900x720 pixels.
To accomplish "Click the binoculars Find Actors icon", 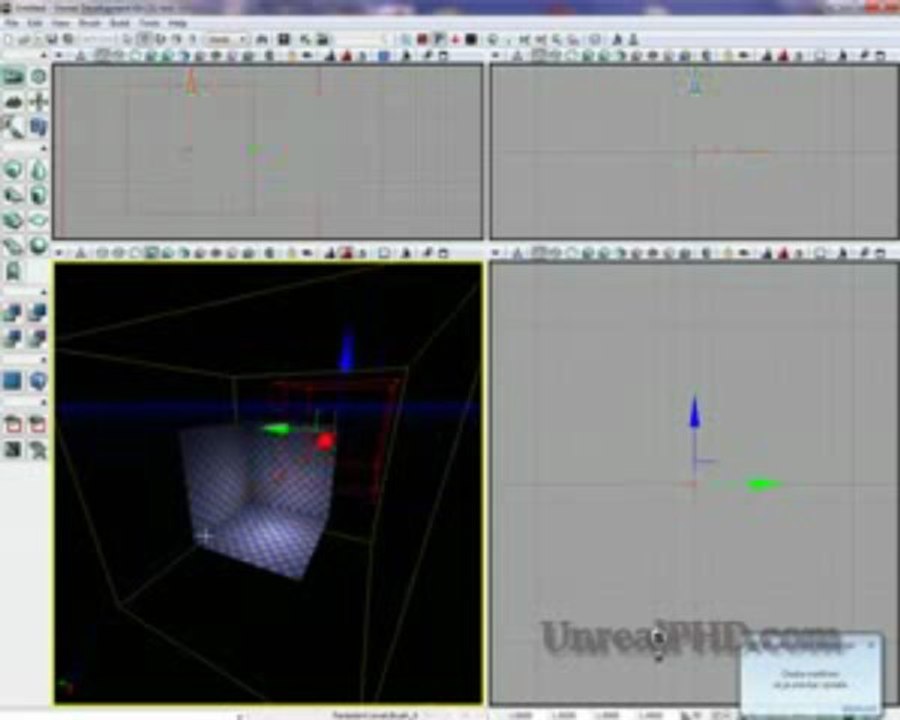I will (x=261, y=40).
